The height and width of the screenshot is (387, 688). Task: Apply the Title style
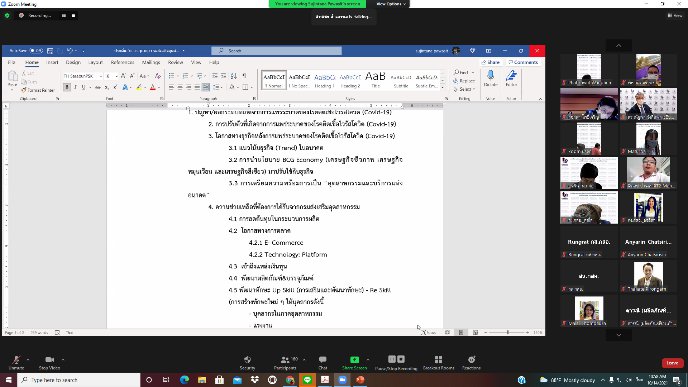click(x=375, y=80)
